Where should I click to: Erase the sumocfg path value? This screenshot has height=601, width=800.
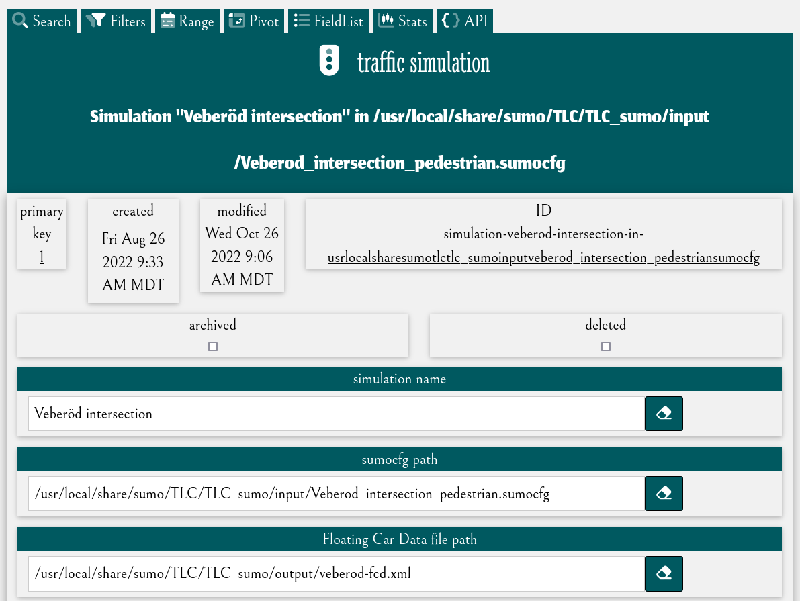click(664, 493)
